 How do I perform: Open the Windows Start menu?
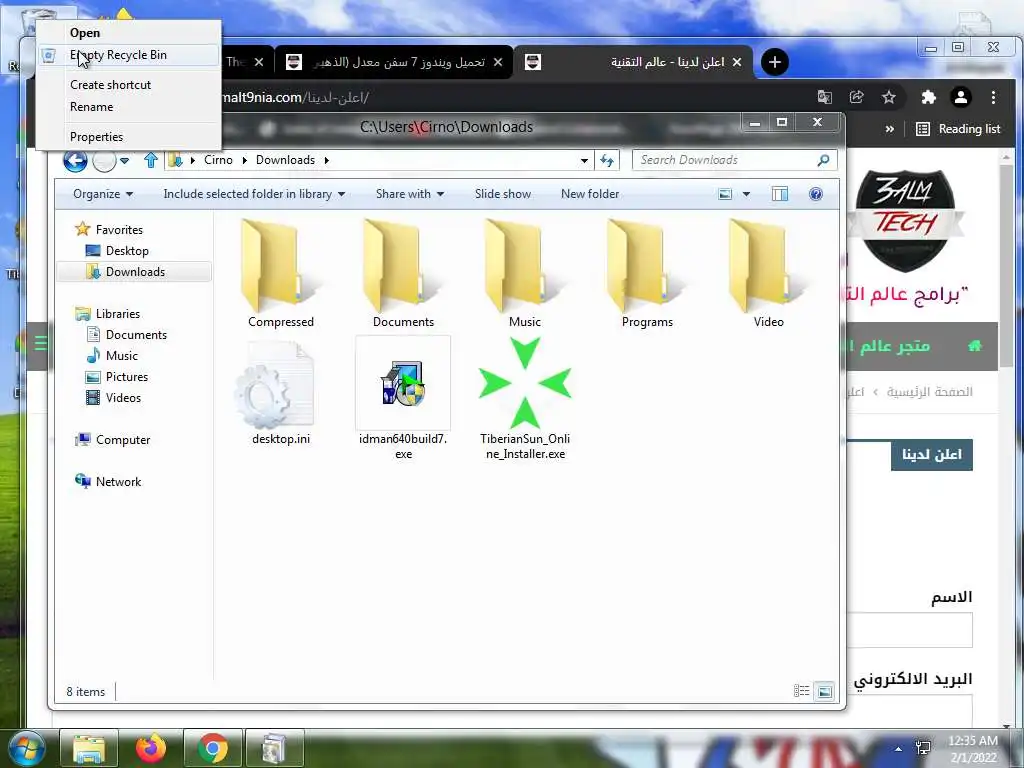(x=26, y=748)
